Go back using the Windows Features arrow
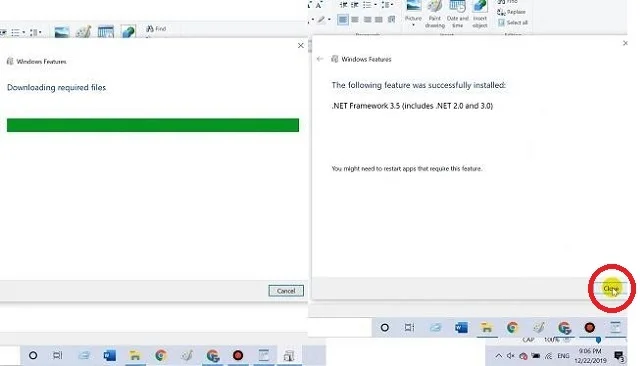This screenshot has width=640, height=366. pos(320,59)
